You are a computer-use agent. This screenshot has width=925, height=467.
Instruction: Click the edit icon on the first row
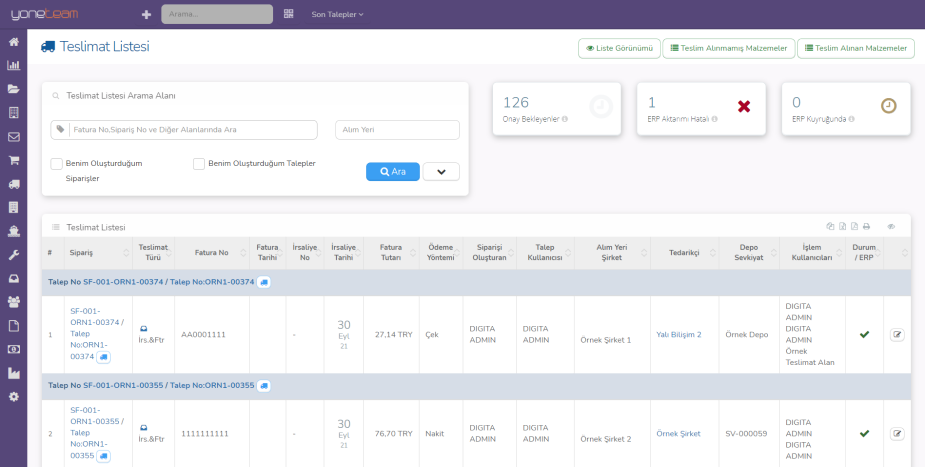pyautogui.click(x=897, y=334)
